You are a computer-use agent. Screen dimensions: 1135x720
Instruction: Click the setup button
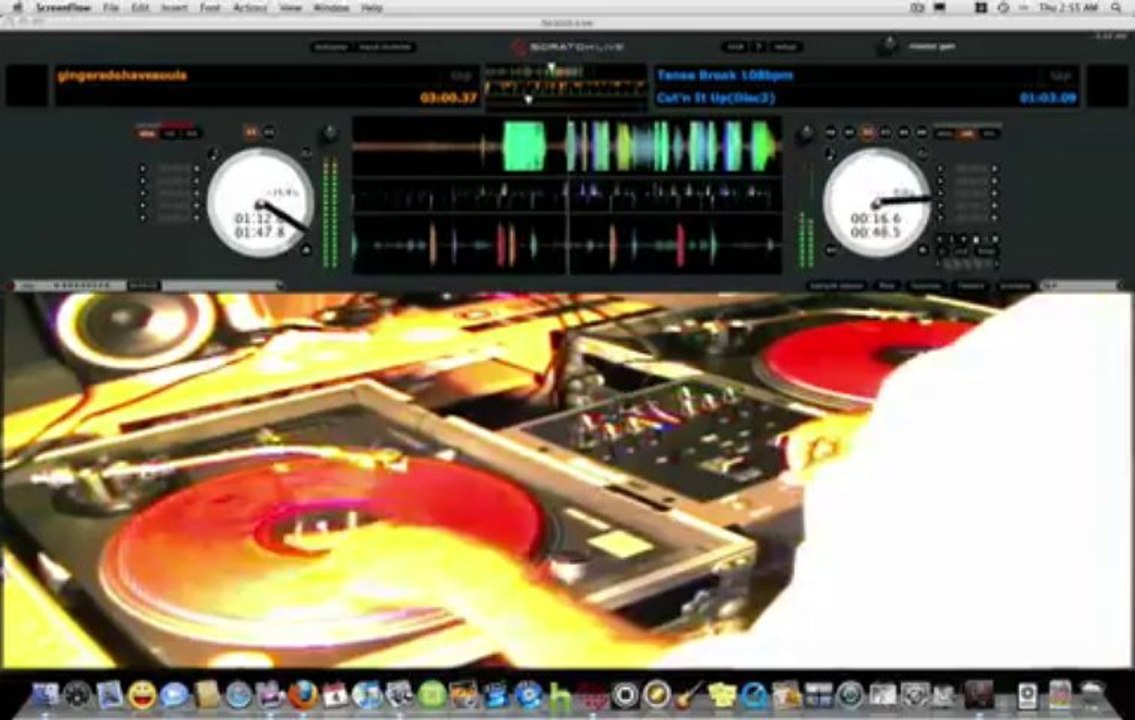click(785, 47)
